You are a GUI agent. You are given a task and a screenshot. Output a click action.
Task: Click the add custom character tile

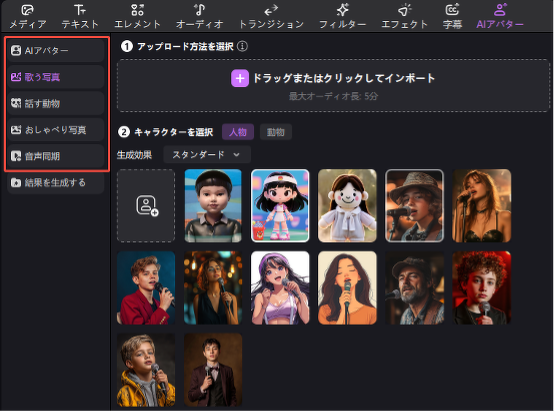146,206
